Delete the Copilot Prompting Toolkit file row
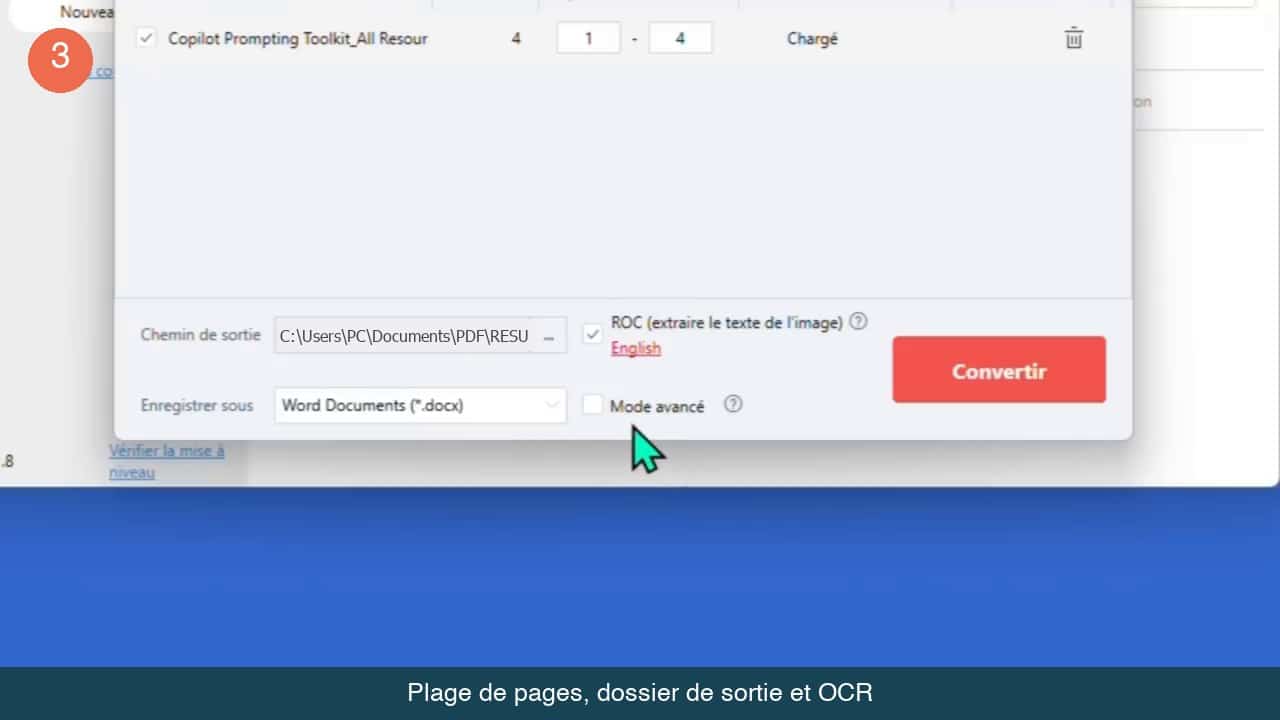Screen dimensions: 1280x720 1073,39
